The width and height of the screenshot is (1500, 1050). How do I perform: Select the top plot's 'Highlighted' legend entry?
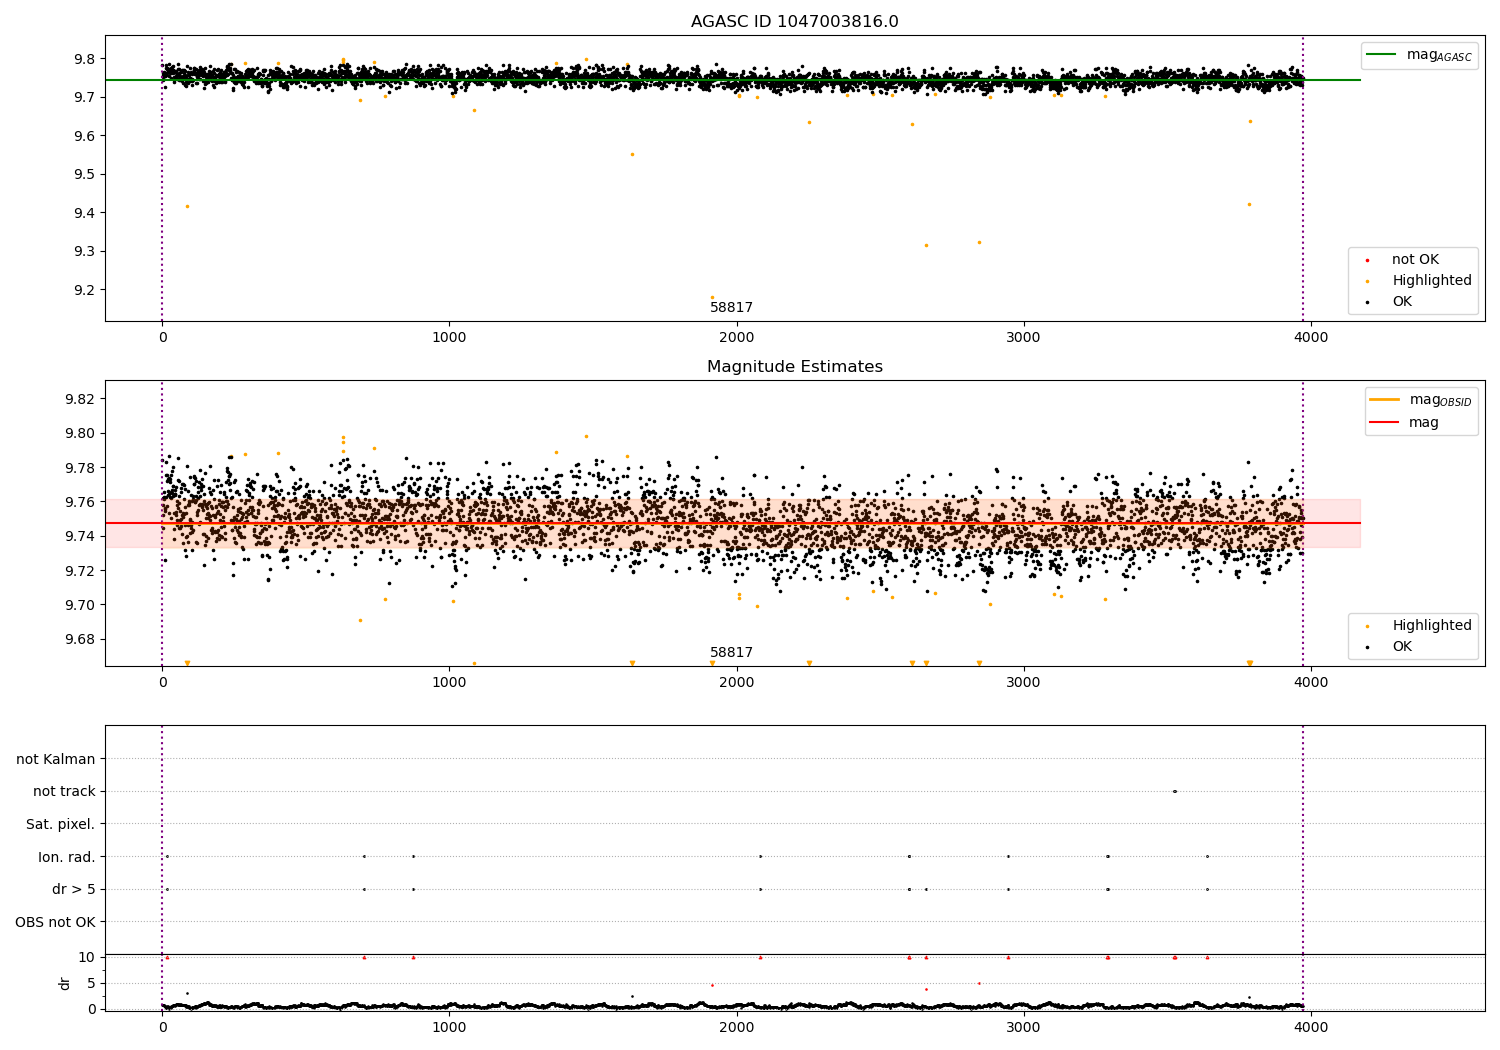pyautogui.click(x=1420, y=281)
